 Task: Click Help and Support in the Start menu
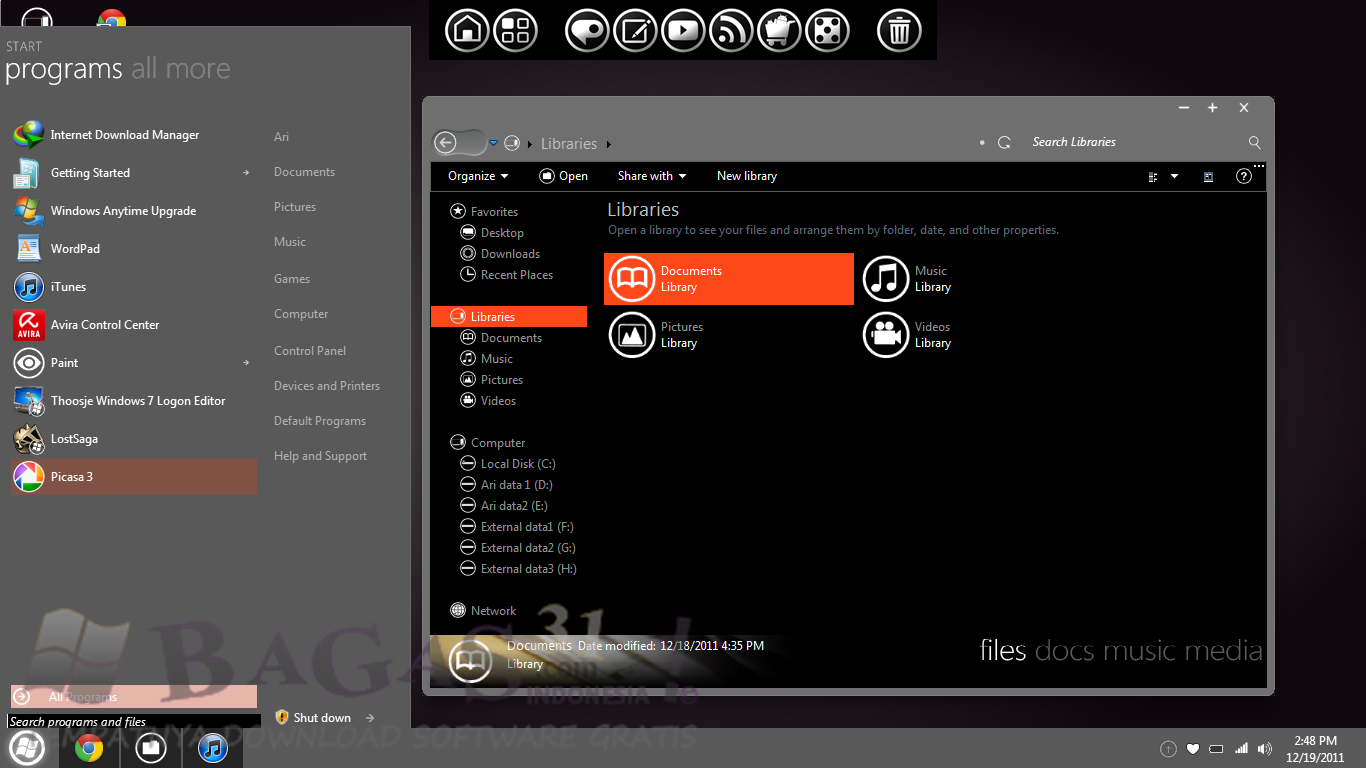click(x=320, y=455)
